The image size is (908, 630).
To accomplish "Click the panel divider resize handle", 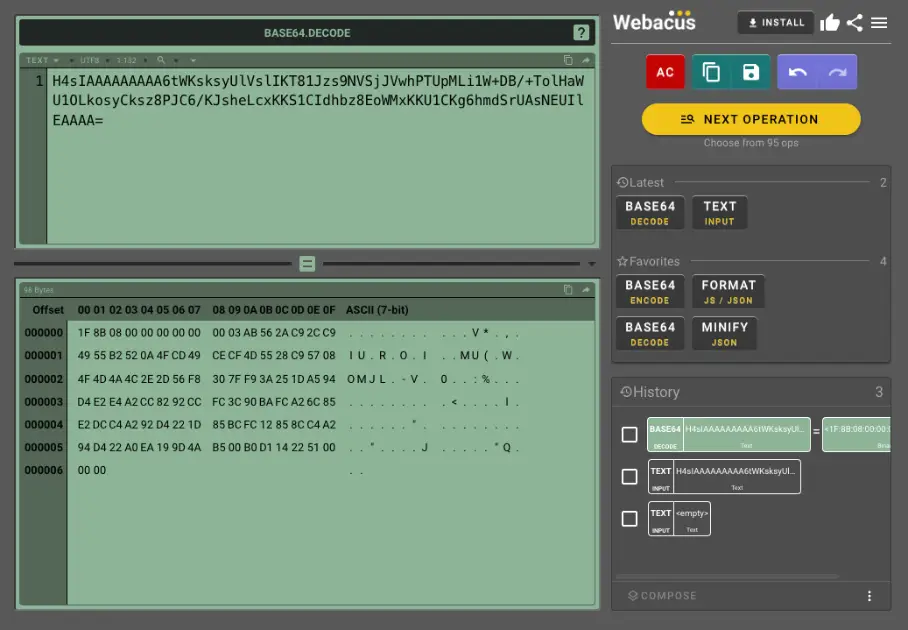I will 307,264.
